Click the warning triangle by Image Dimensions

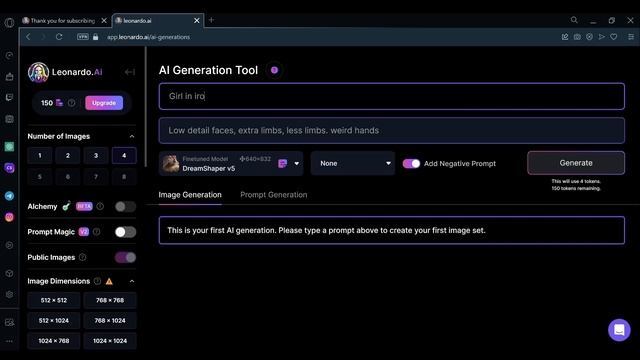[109, 281]
